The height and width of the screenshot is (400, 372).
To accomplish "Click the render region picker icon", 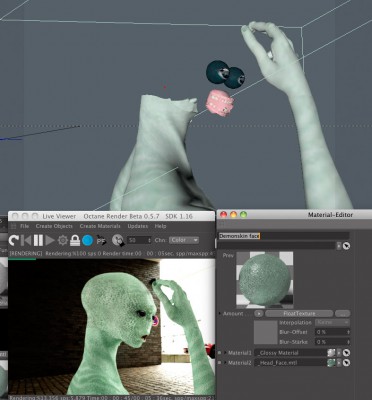I will (118, 240).
